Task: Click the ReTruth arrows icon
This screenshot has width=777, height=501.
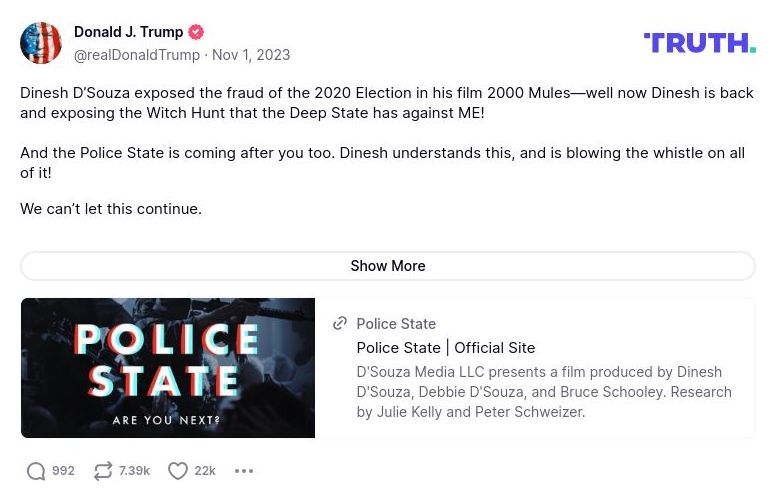Action: 103,471
